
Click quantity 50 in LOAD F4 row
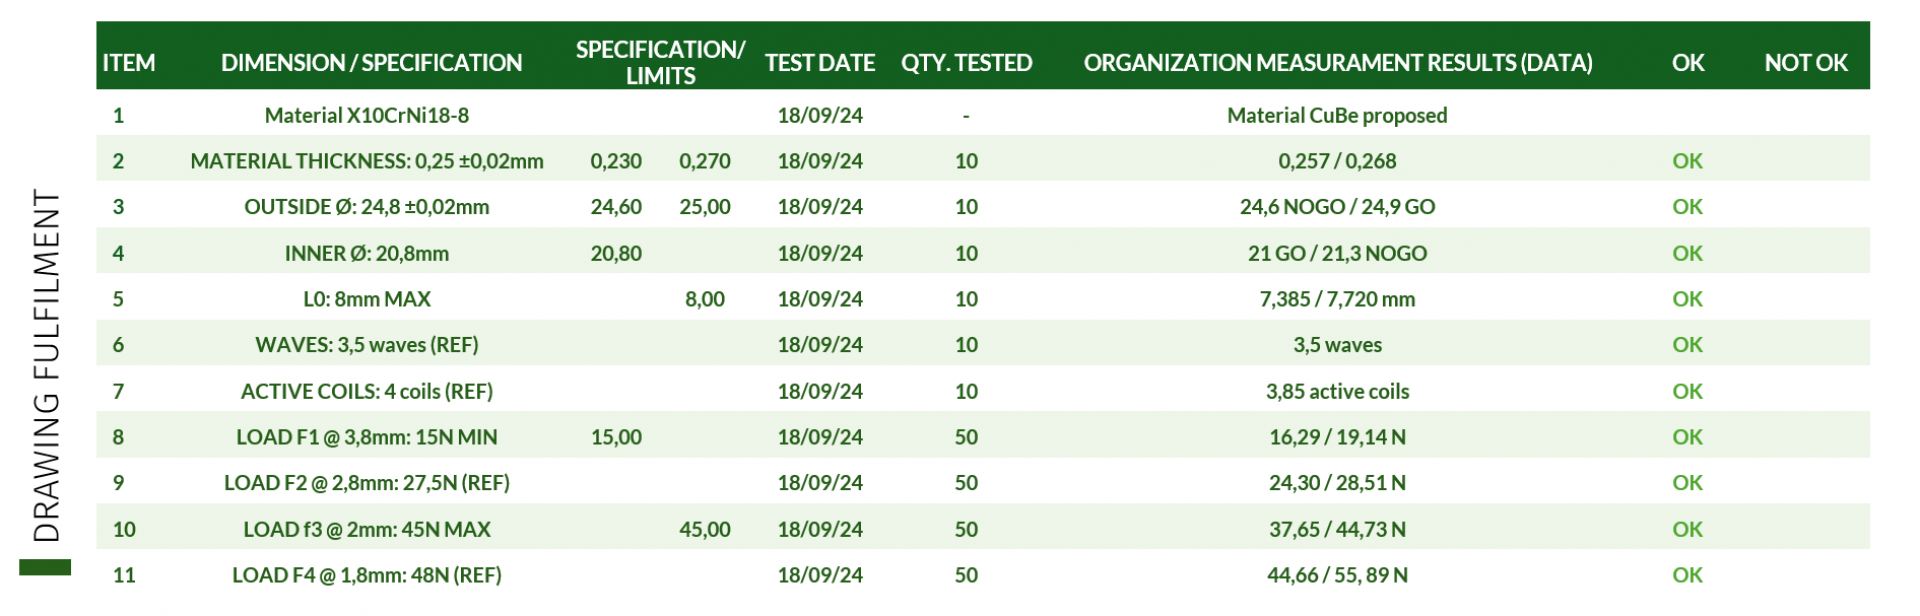click(966, 575)
